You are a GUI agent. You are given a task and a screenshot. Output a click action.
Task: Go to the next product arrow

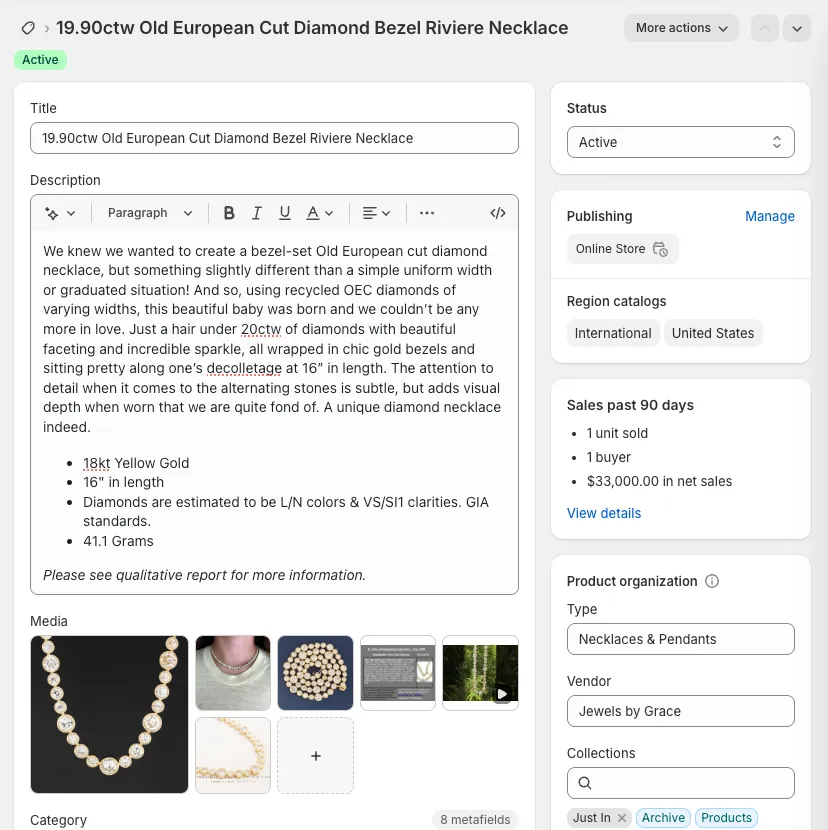797,28
